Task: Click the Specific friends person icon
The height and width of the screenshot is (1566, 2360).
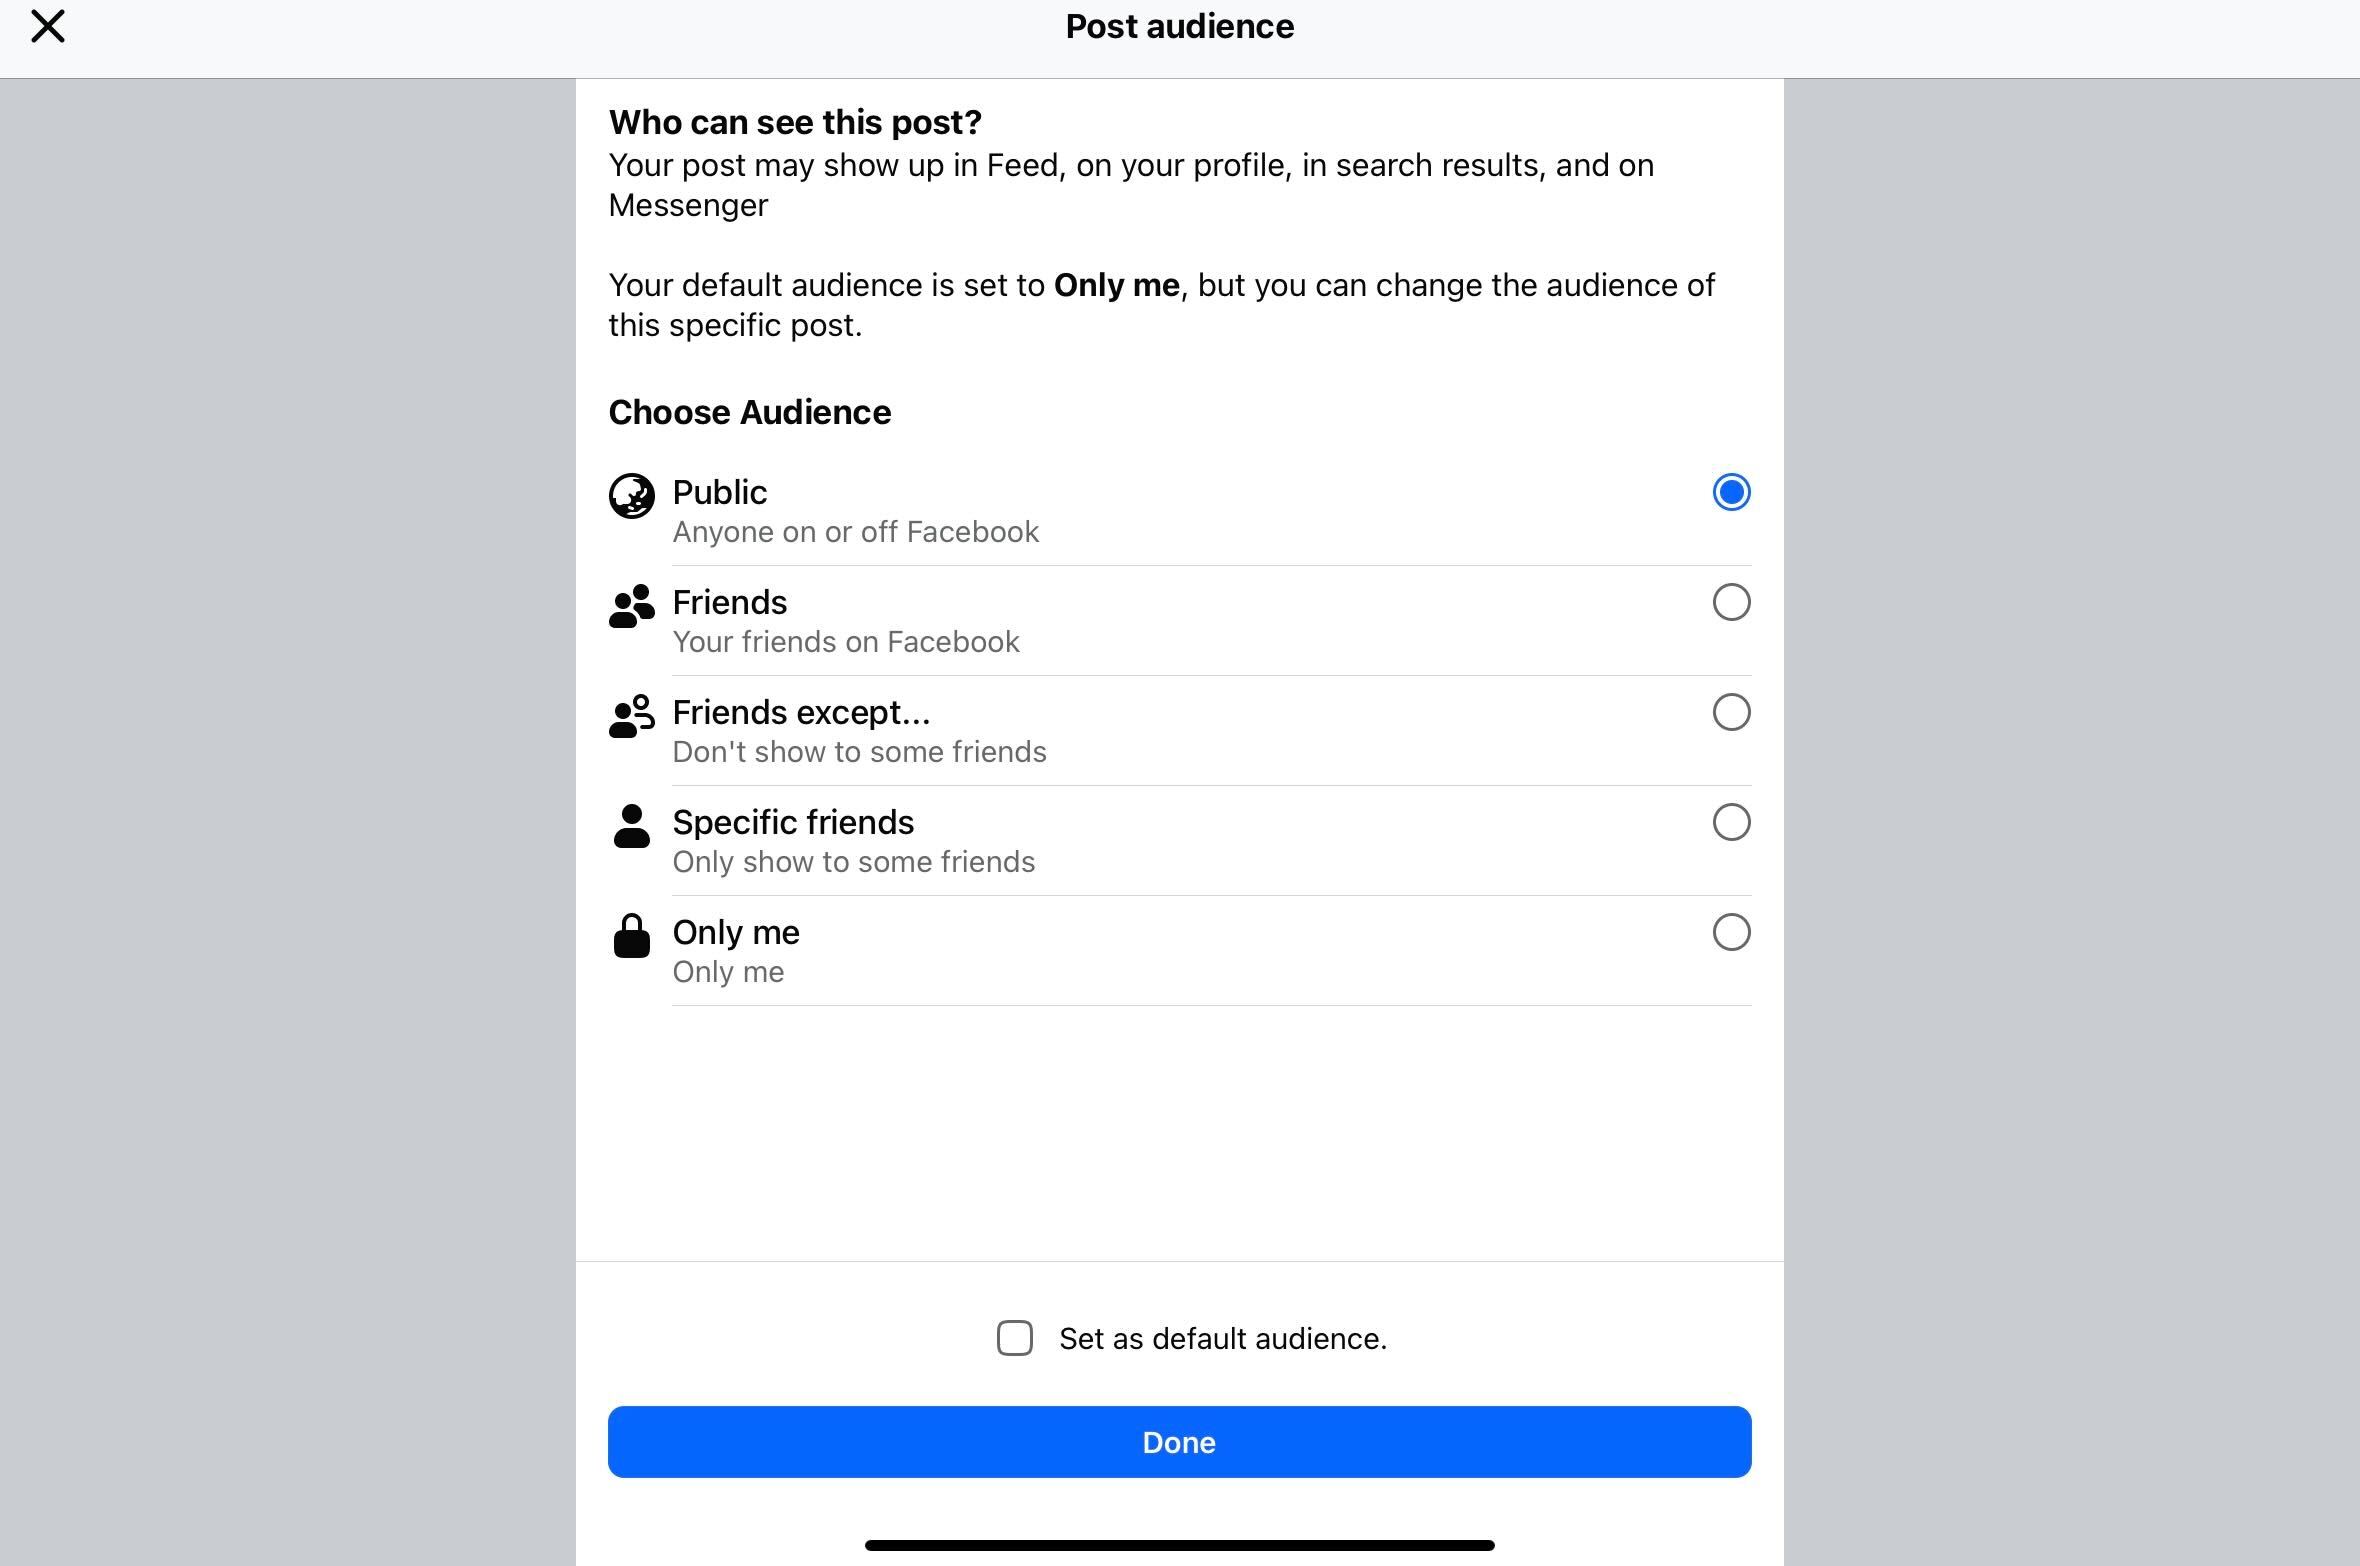Action: point(632,826)
